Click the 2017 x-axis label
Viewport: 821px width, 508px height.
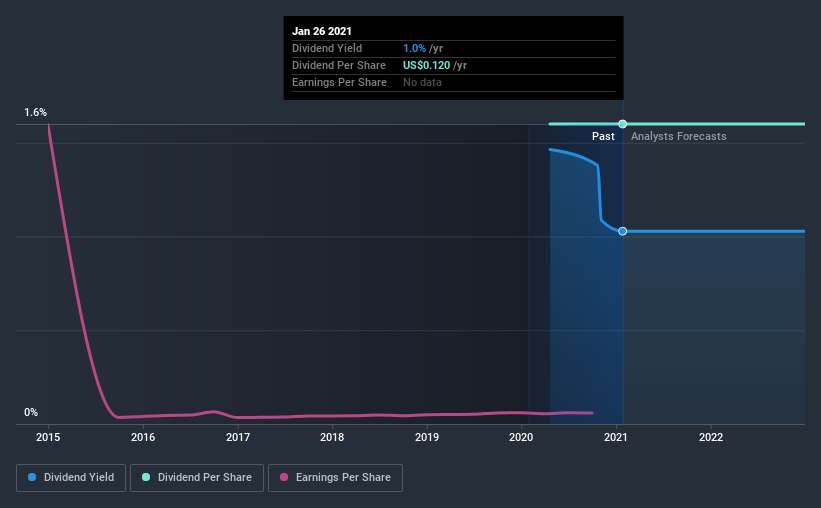[x=238, y=437]
